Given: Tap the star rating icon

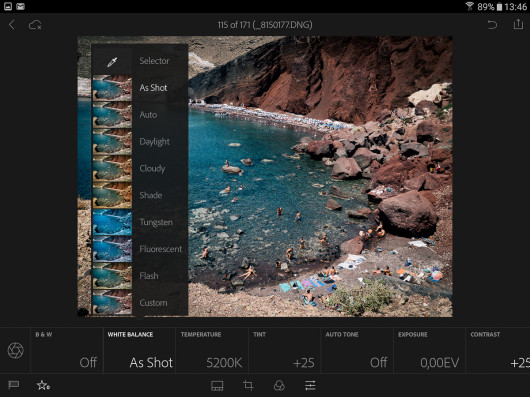Looking at the screenshot, I should 43,385.
